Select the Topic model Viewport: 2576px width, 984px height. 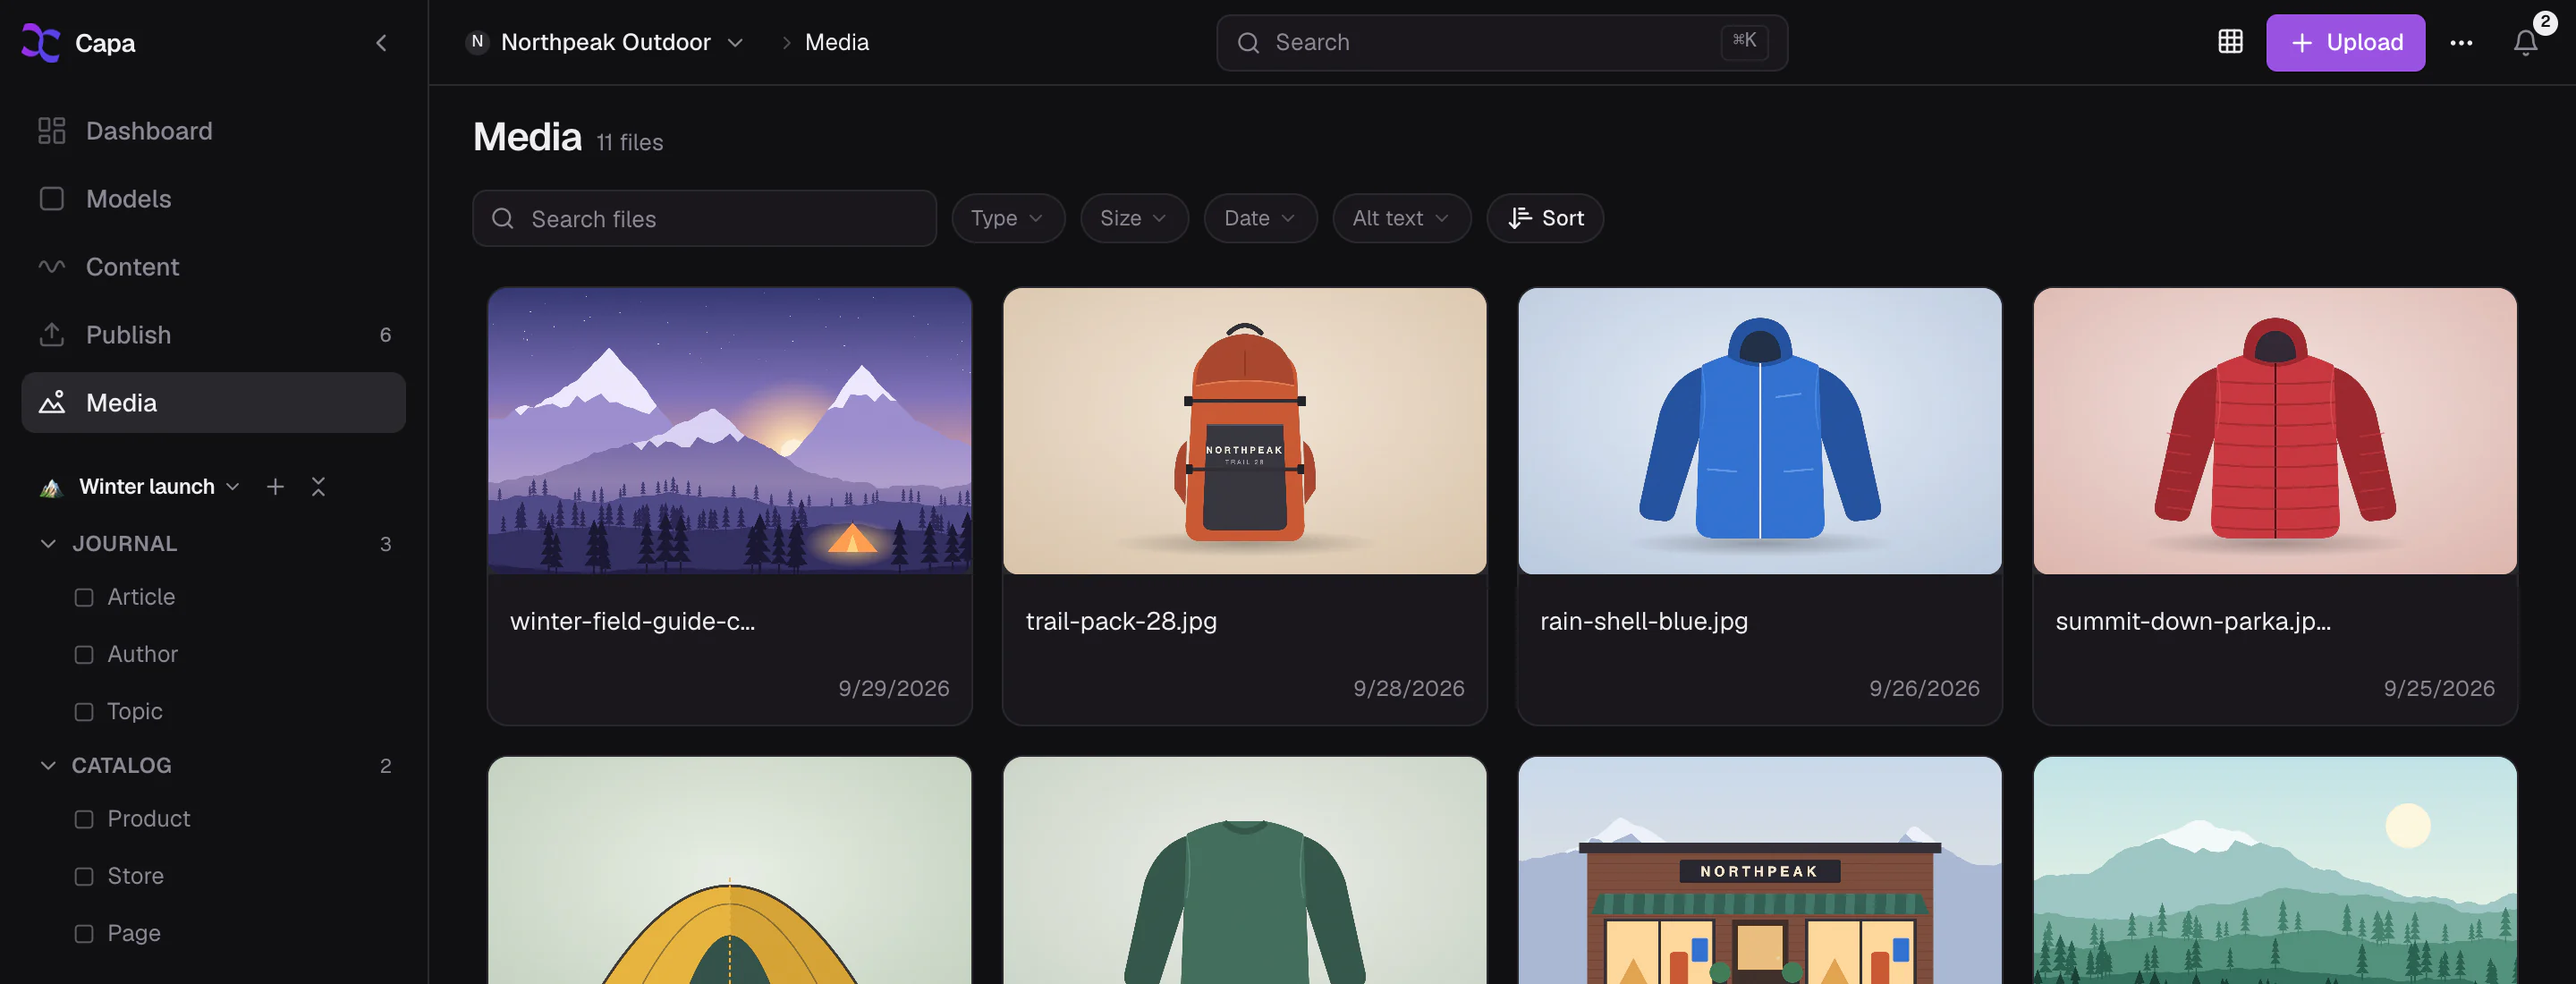tap(134, 712)
